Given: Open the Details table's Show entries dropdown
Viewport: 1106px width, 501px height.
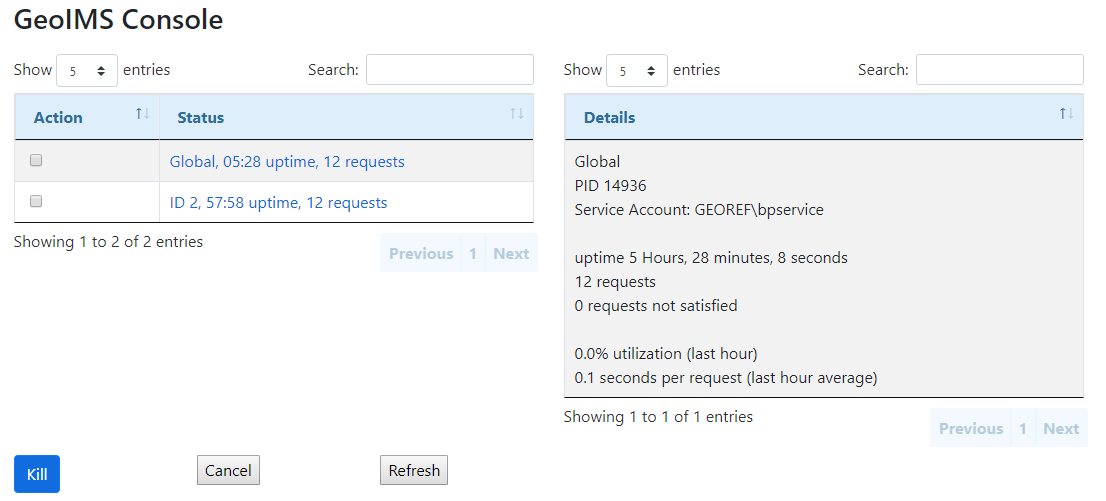Looking at the screenshot, I should click(x=637, y=71).
